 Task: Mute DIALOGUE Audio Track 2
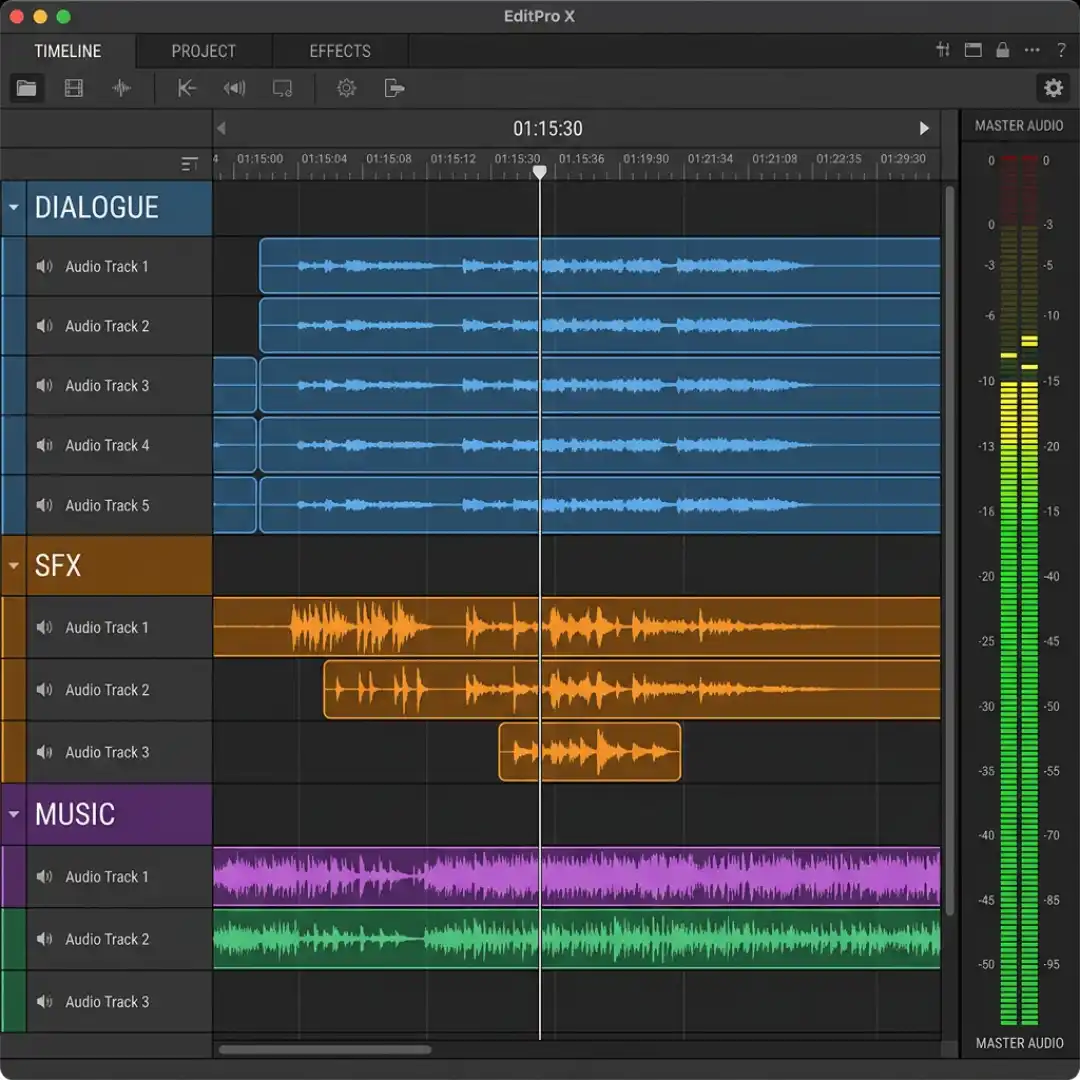click(44, 326)
